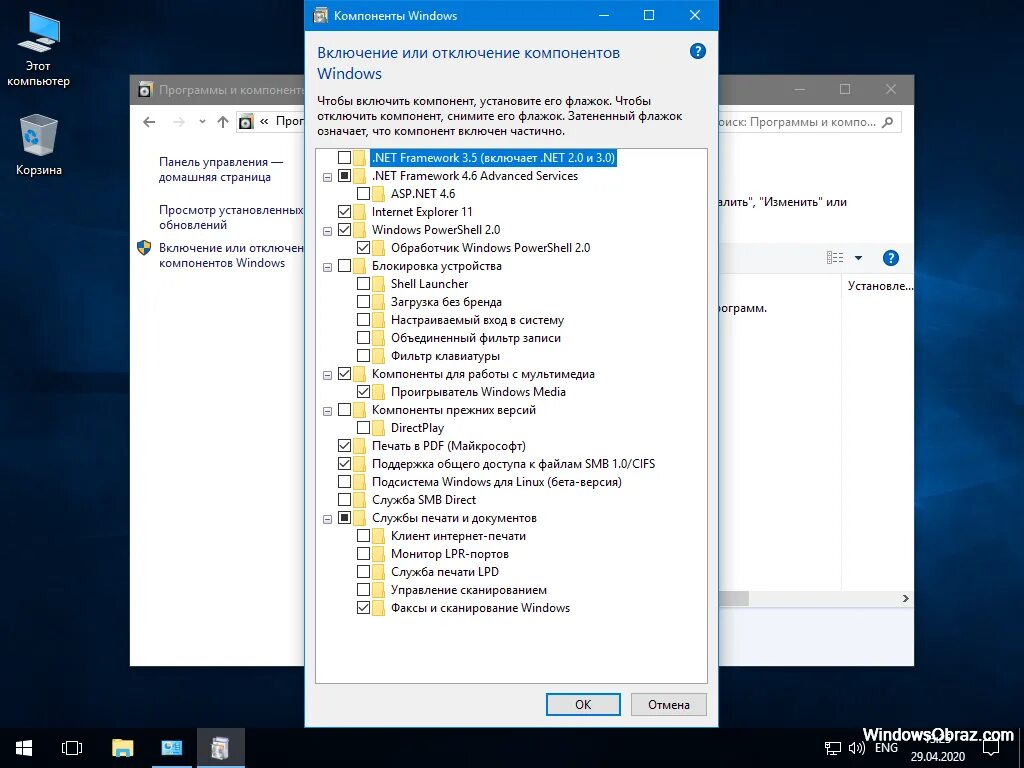Viewport: 1024px width, 768px height.
Task: Click the Установлено column header
Action: [880, 285]
